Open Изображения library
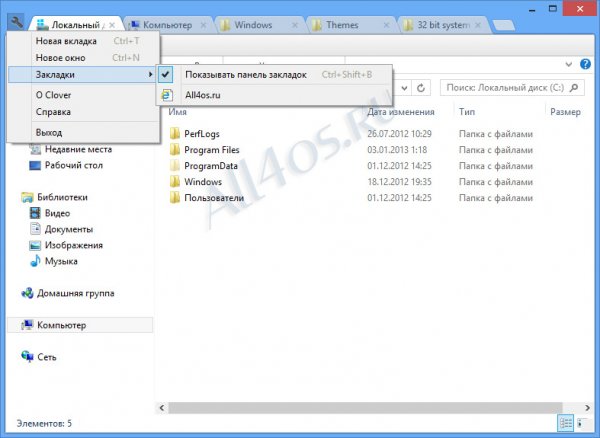The height and width of the screenshot is (438, 600). [x=73, y=245]
